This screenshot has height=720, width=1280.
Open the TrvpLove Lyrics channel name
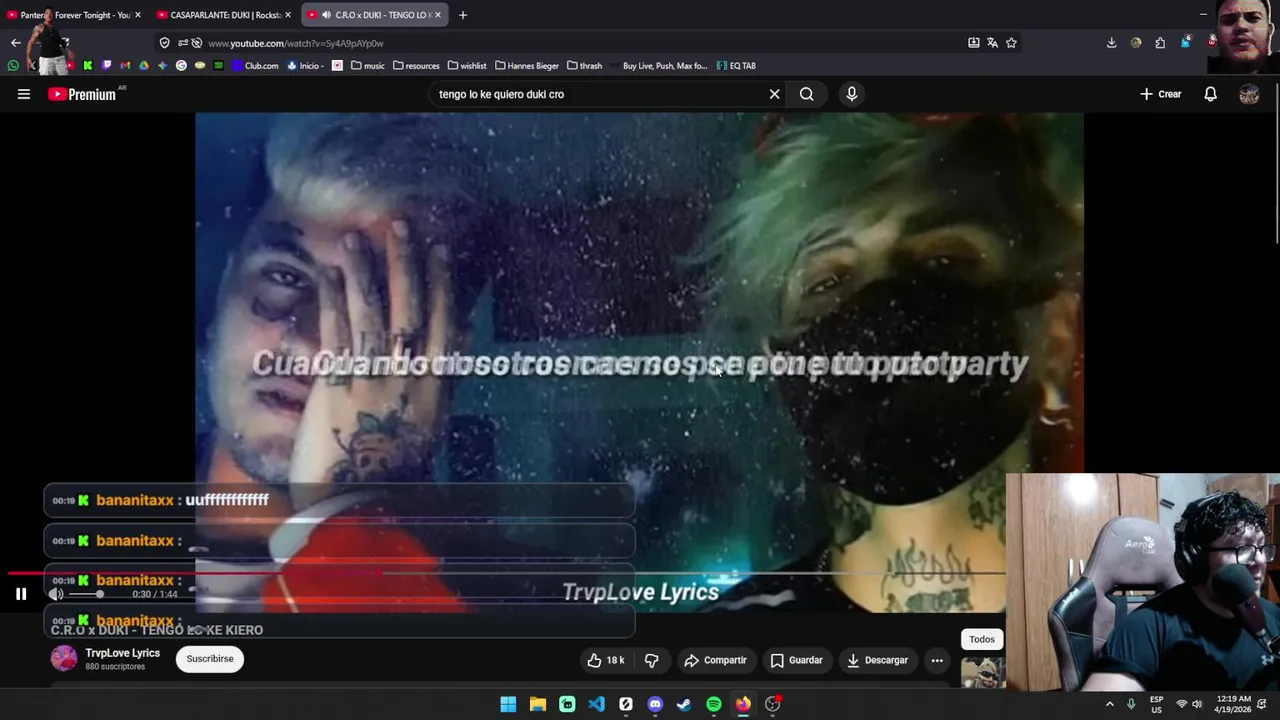pos(122,653)
